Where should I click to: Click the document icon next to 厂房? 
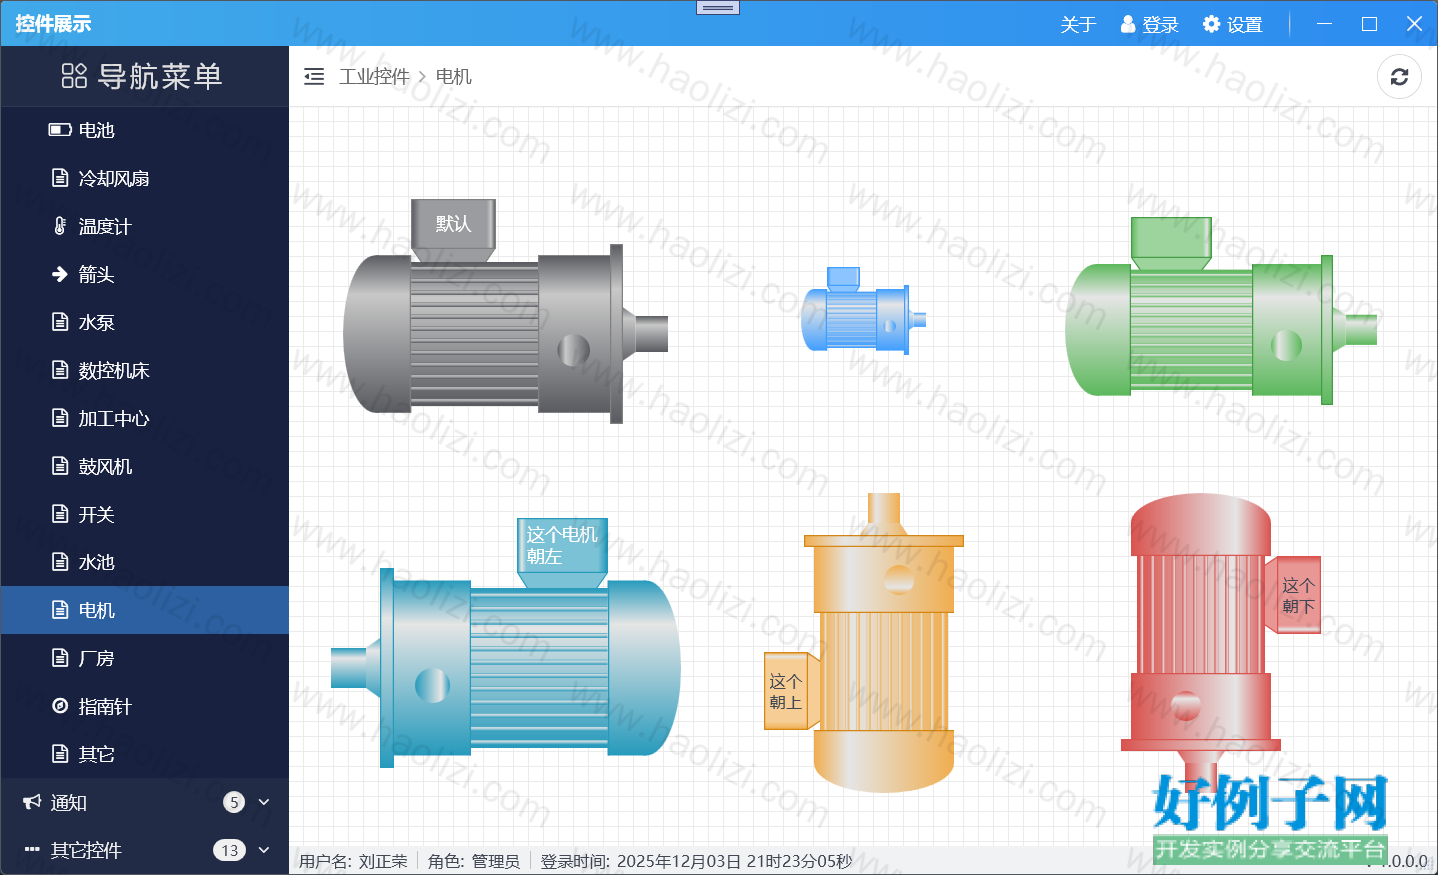pyautogui.click(x=60, y=658)
